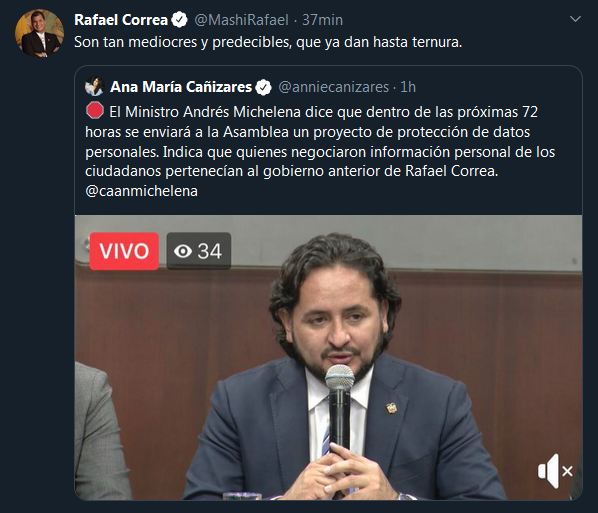Click the VIVO live badge

pos(124,251)
